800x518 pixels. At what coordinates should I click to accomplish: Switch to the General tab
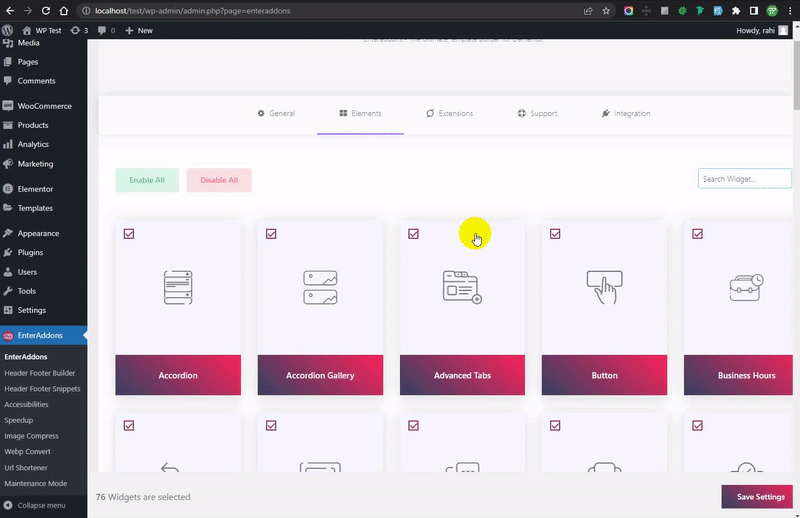[x=276, y=114]
